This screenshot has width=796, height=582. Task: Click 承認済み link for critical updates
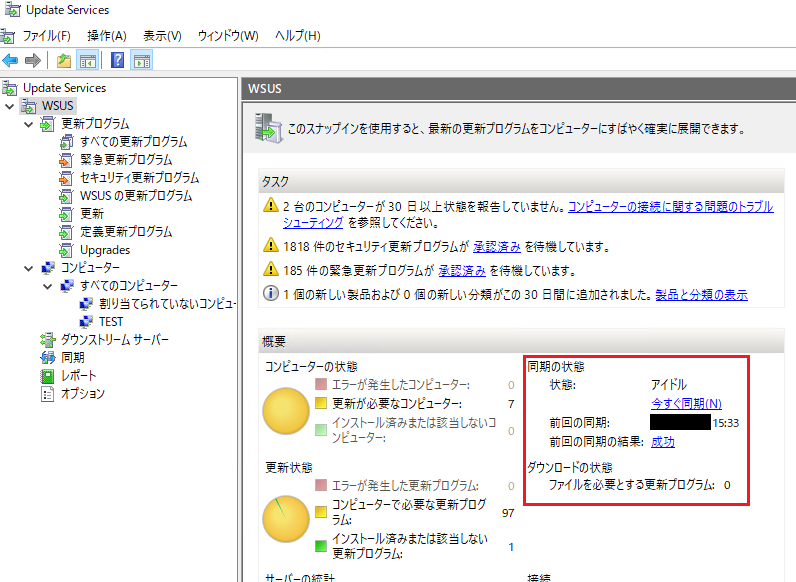pos(462,271)
